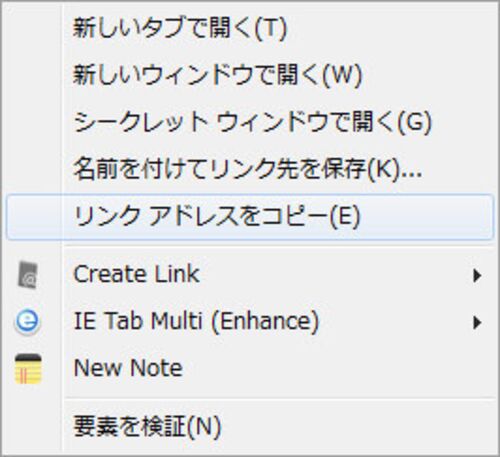Screen dimensions: 500x457
Task: Select the IE Tab Multi (Enhance) entry
Action: tap(249, 321)
